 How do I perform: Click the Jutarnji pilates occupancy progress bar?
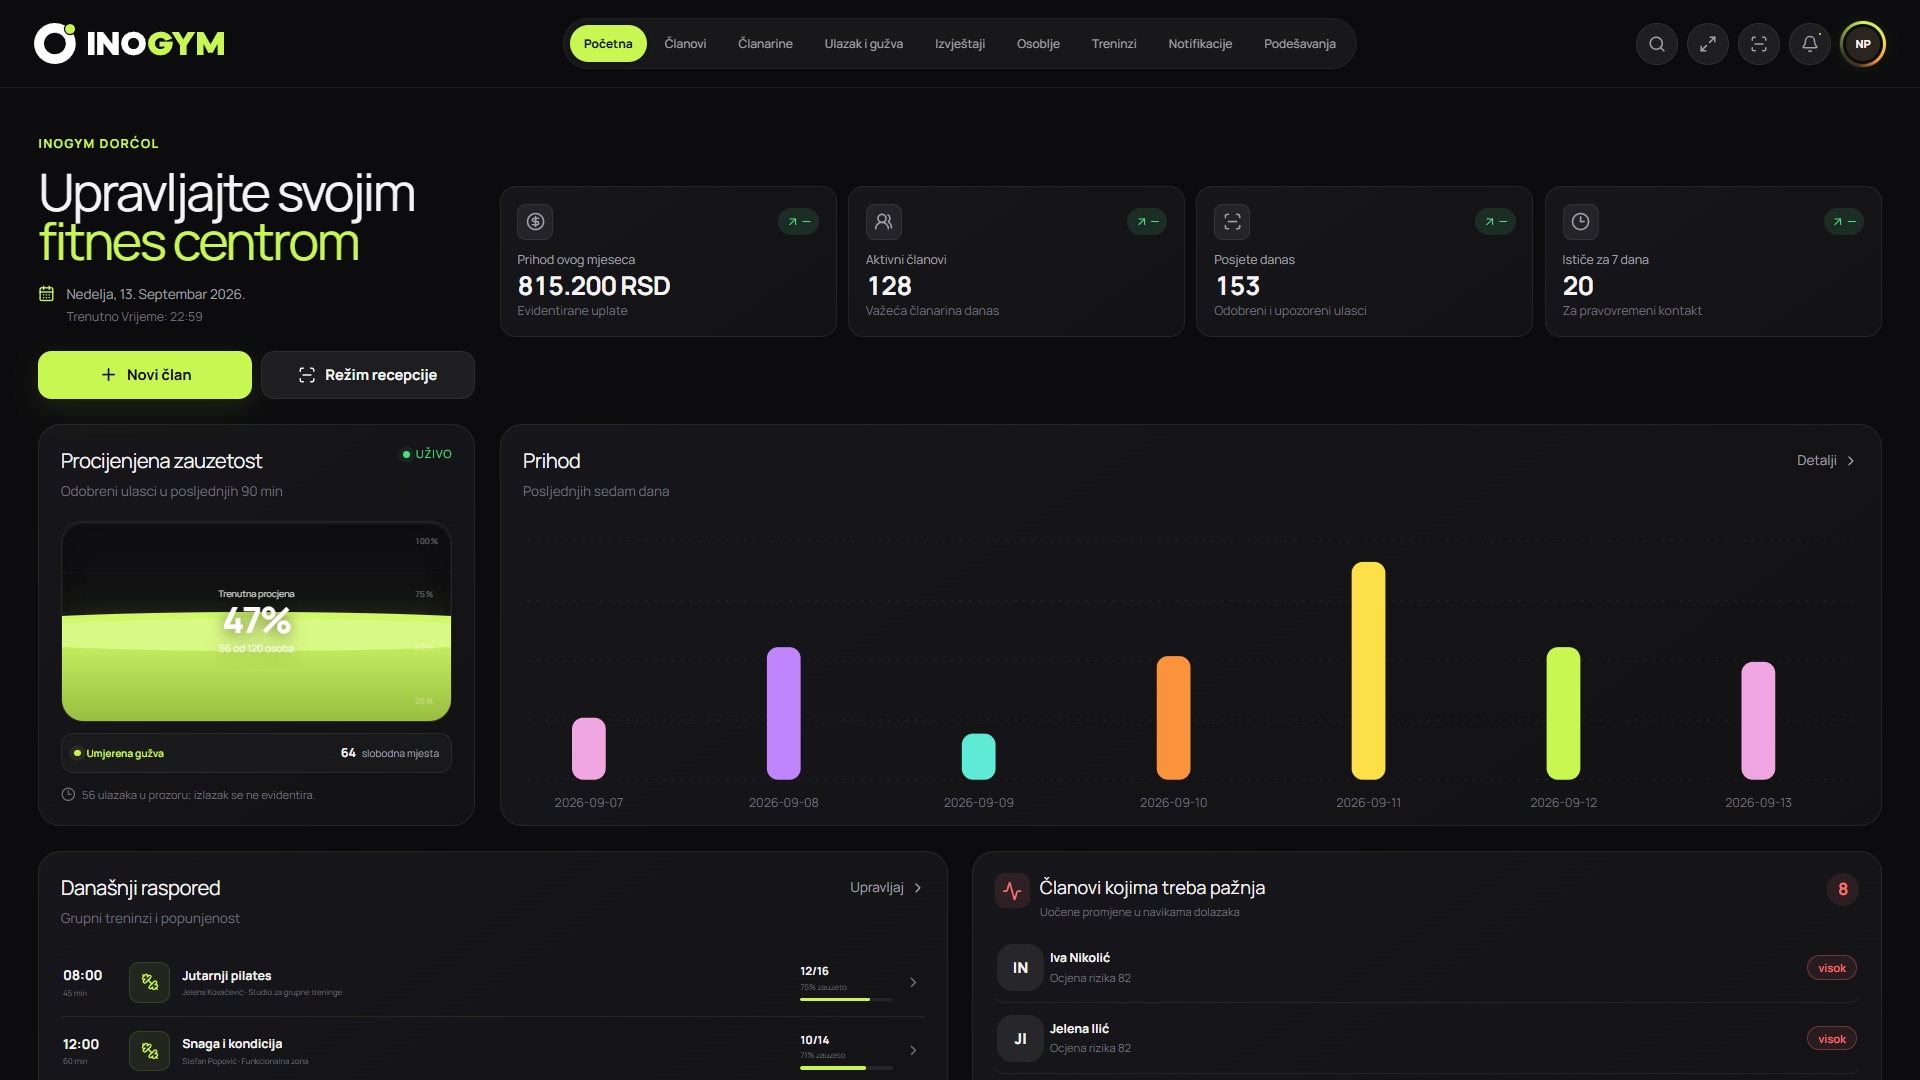pyautogui.click(x=846, y=999)
